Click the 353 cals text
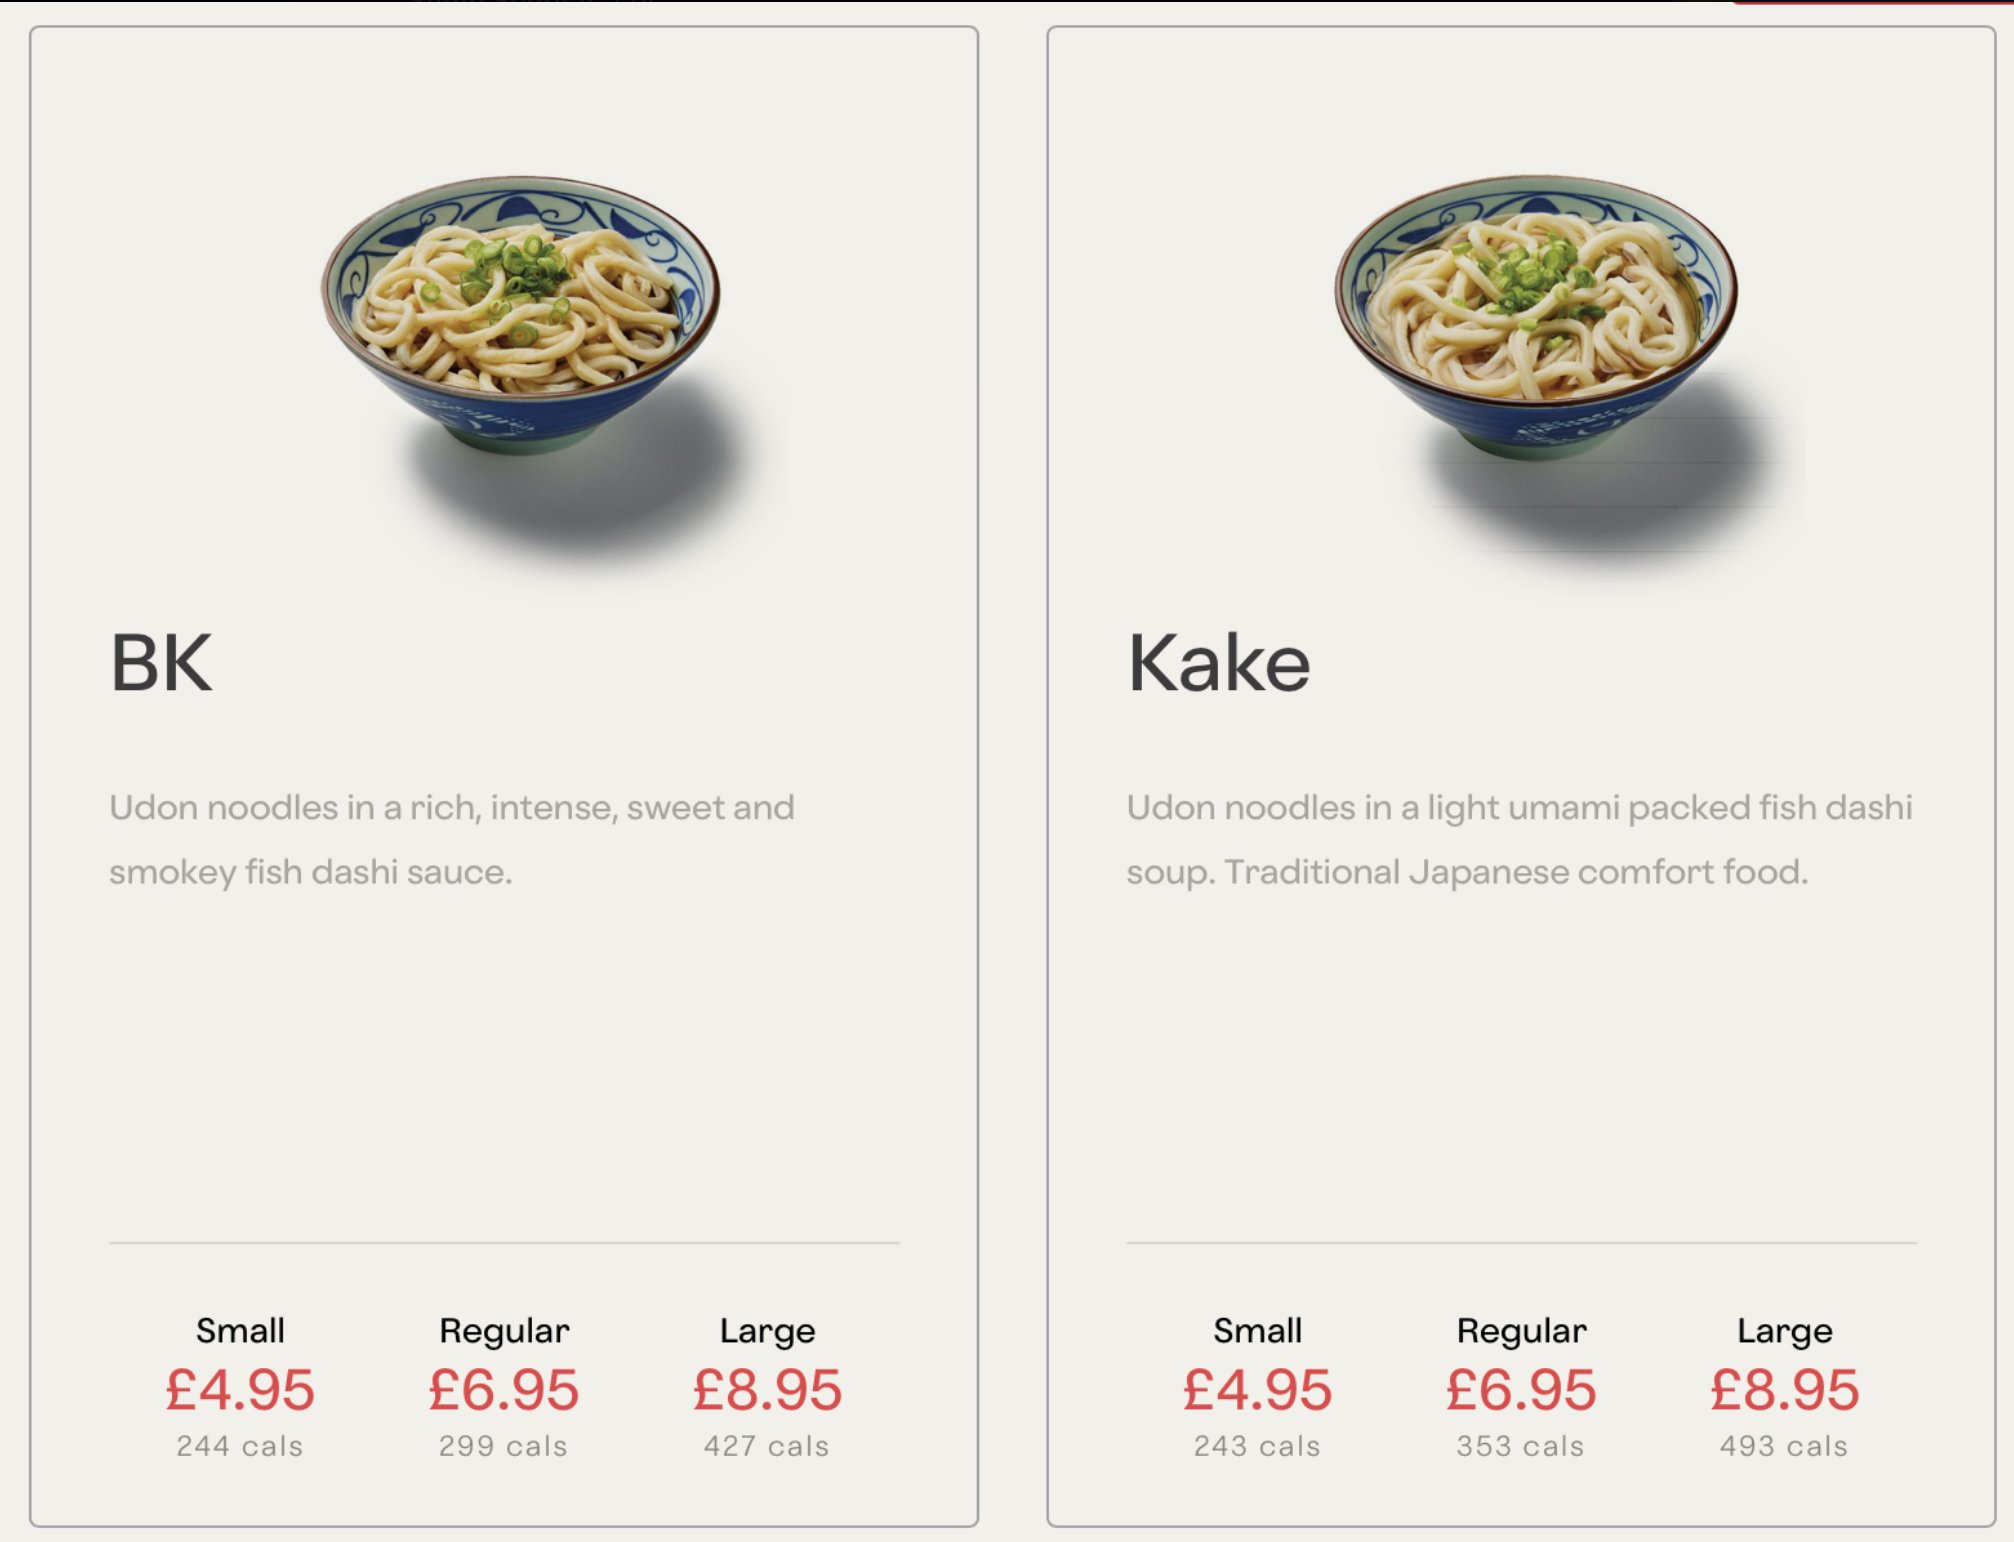This screenshot has width=2014, height=1542. tap(1521, 1446)
